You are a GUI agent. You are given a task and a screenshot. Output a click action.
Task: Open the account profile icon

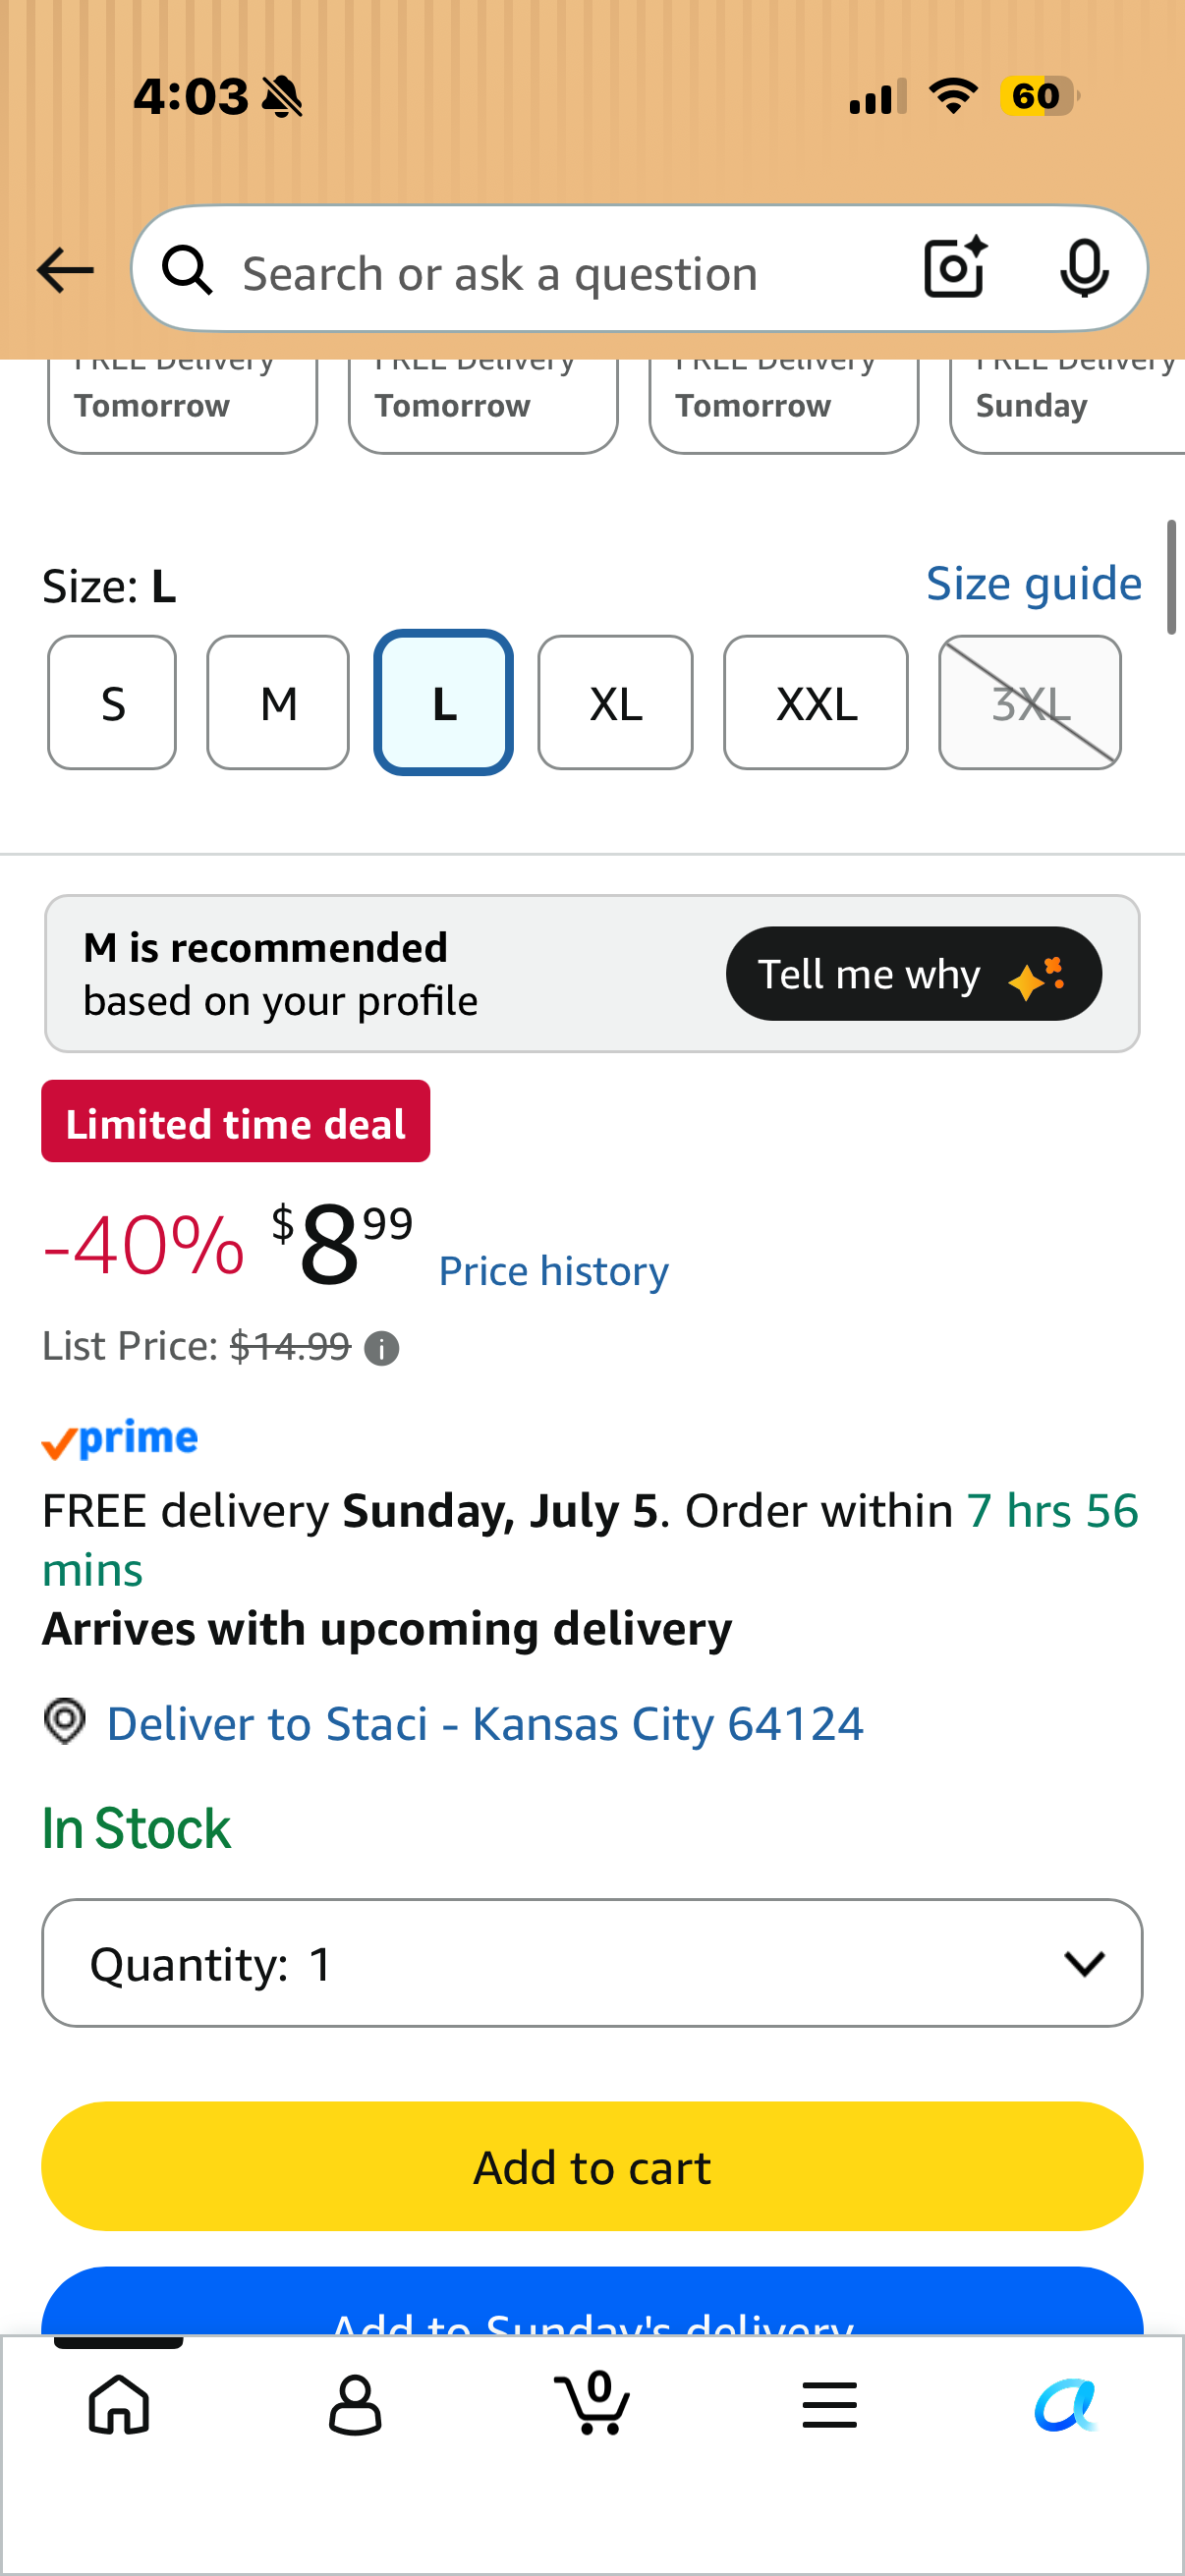355,2404
